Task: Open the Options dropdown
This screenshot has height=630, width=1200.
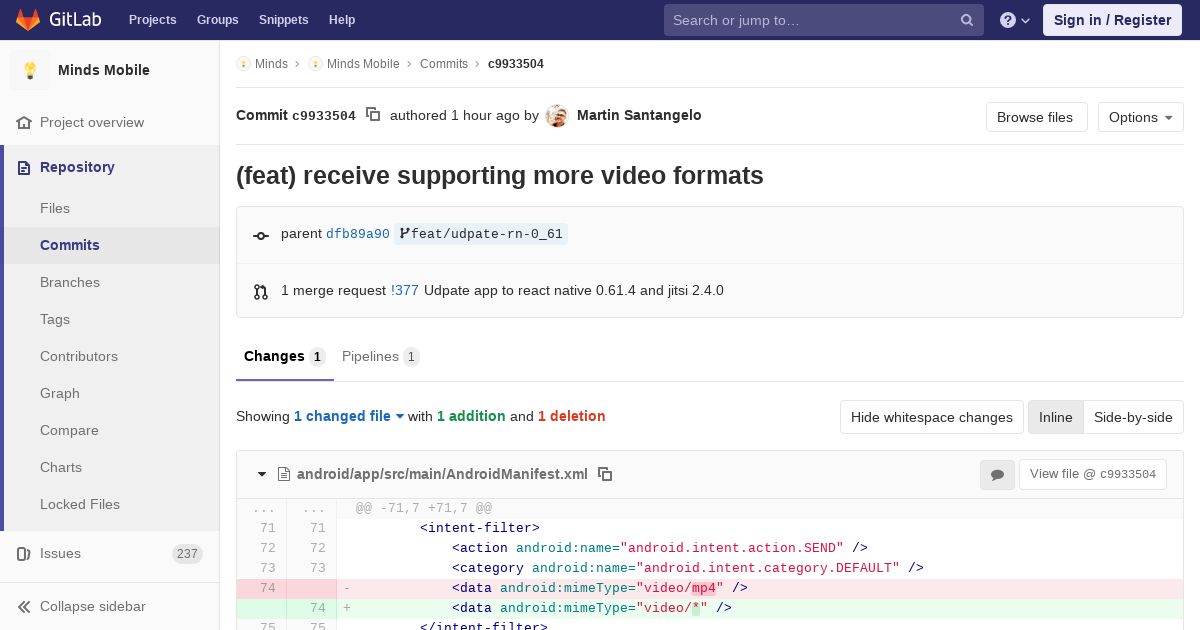Action: click(1140, 117)
